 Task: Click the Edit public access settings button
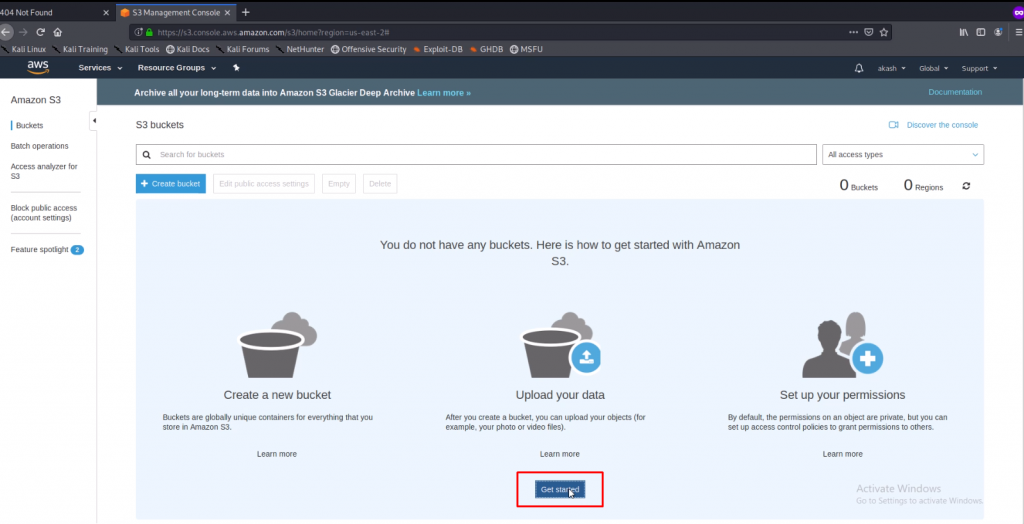click(x=264, y=184)
